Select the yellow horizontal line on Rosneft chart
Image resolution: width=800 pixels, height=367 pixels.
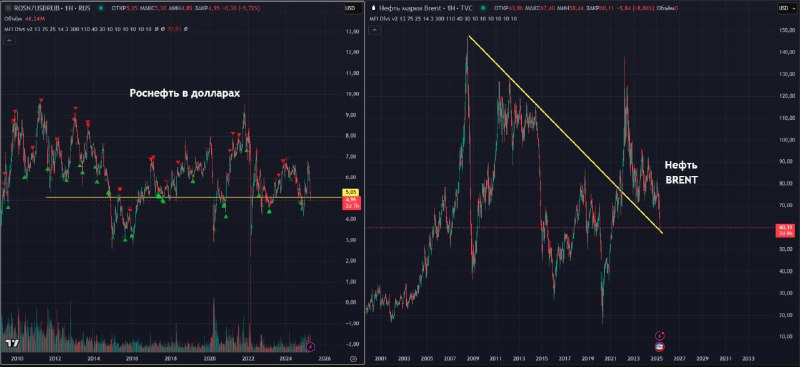tap(194, 198)
